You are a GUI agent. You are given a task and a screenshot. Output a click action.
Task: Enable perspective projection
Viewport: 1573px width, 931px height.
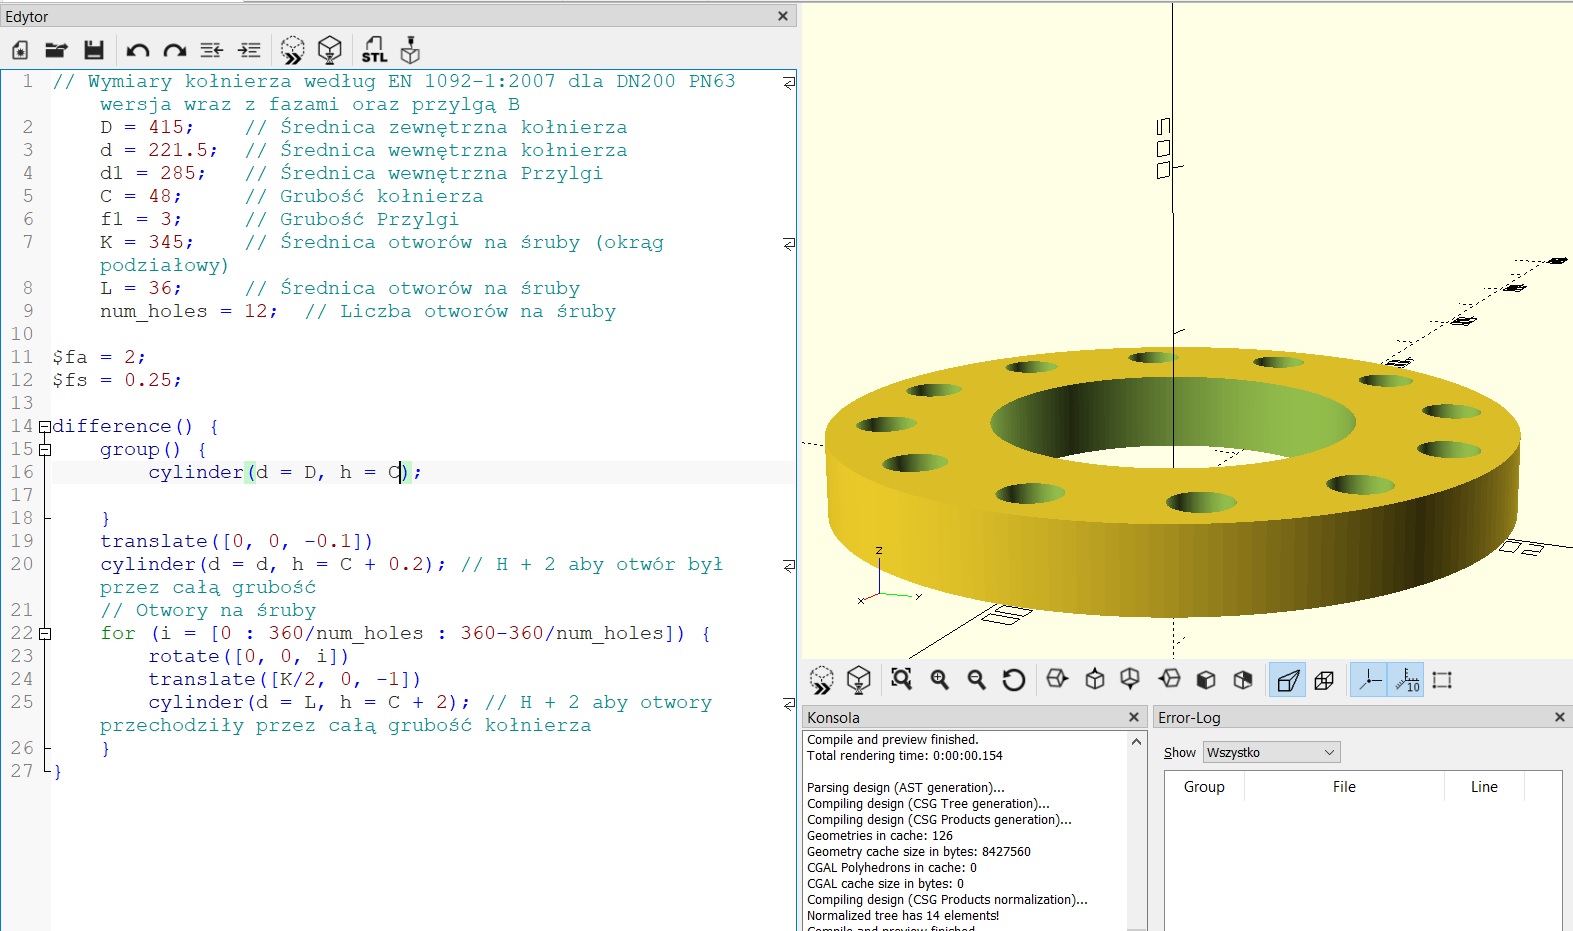click(1288, 680)
